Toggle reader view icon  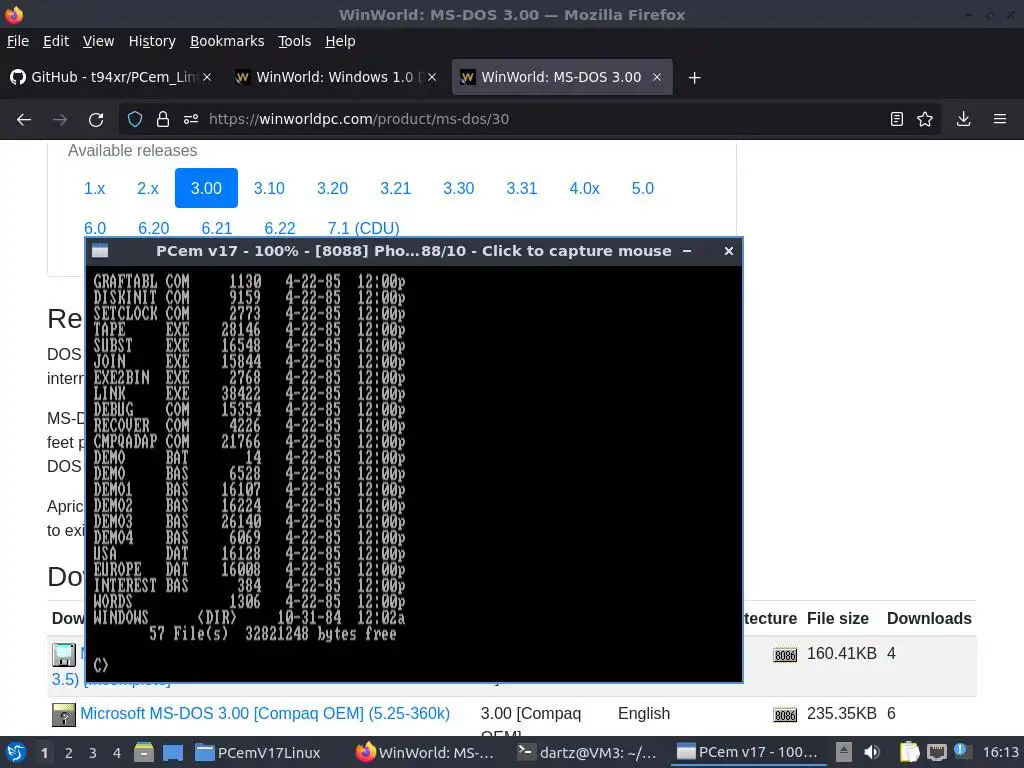[x=897, y=119]
